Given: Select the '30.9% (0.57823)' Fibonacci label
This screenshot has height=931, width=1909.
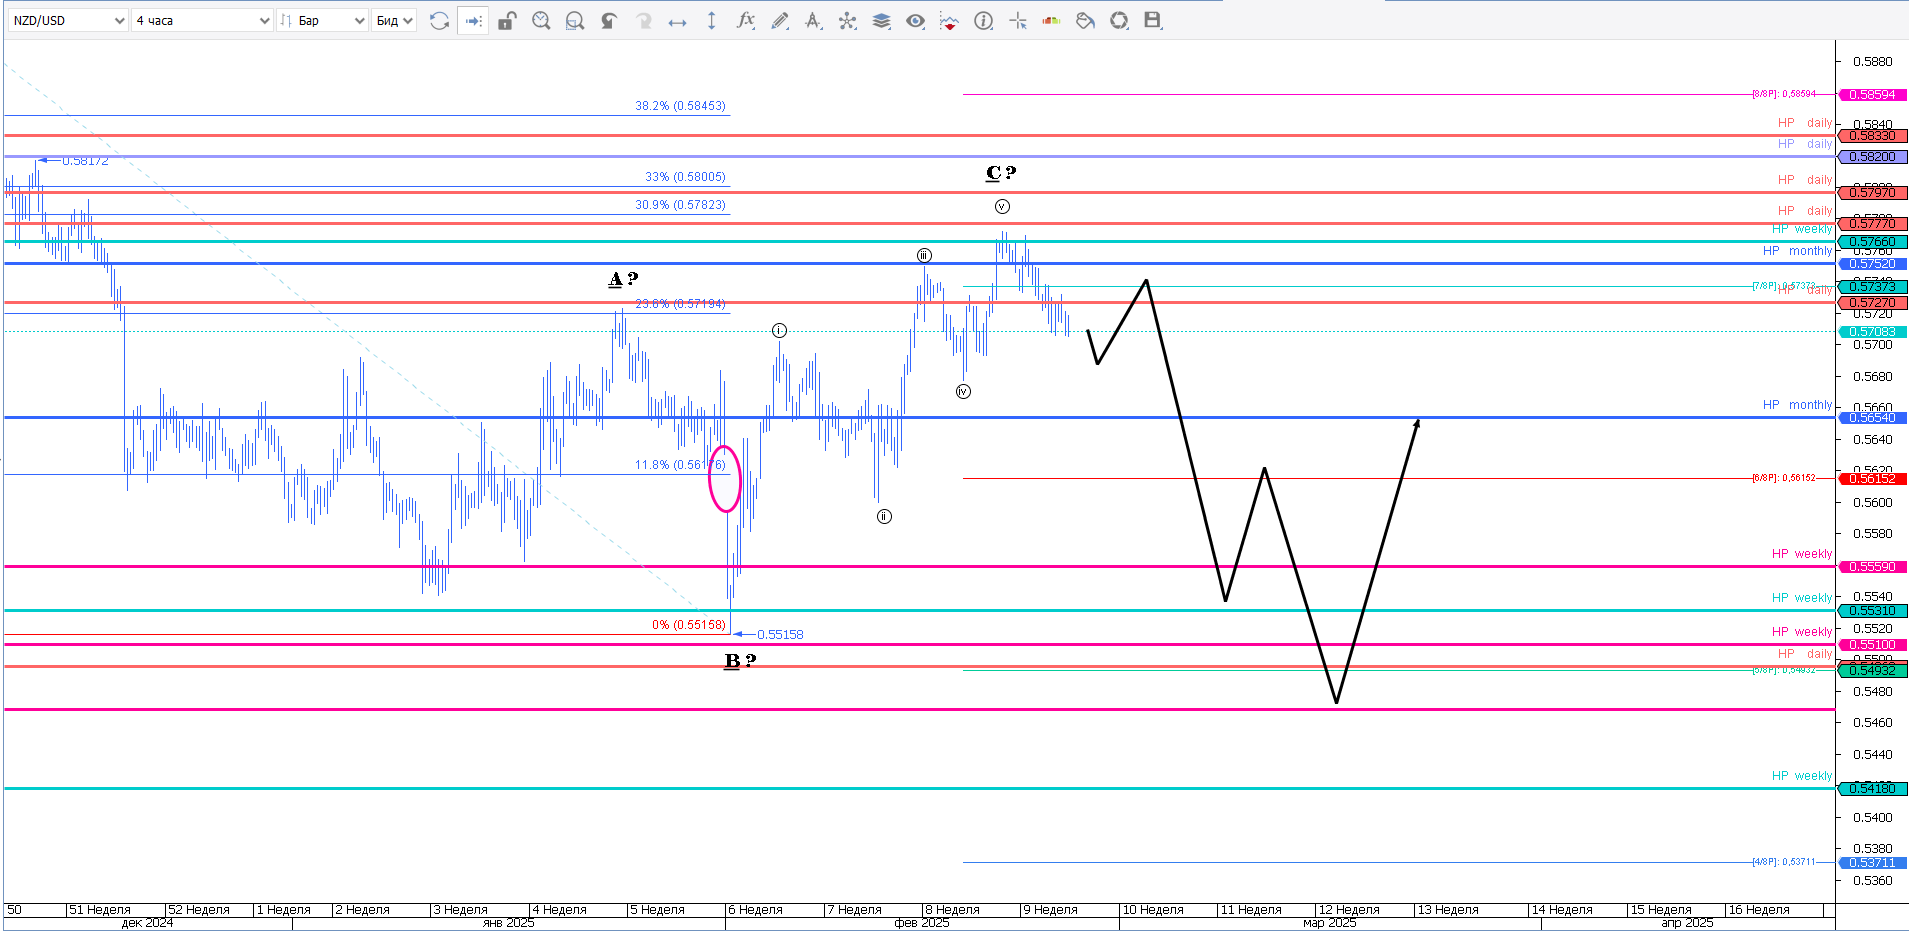Looking at the screenshot, I should 680,205.
